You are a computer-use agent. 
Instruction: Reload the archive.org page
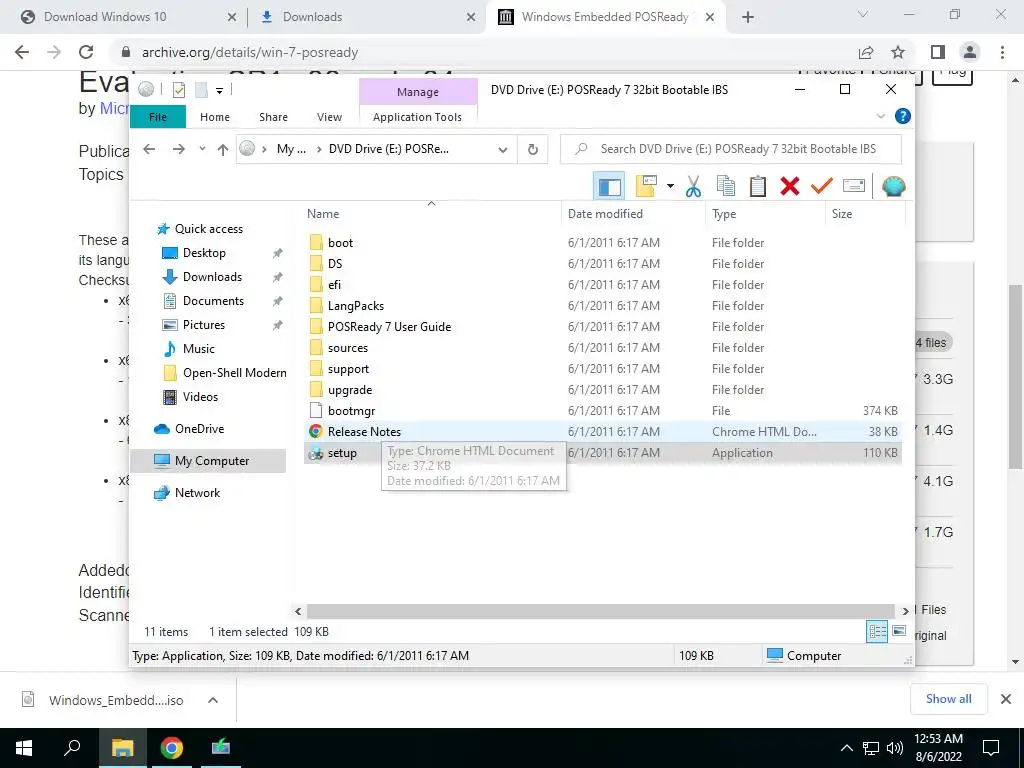click(86, 52)
